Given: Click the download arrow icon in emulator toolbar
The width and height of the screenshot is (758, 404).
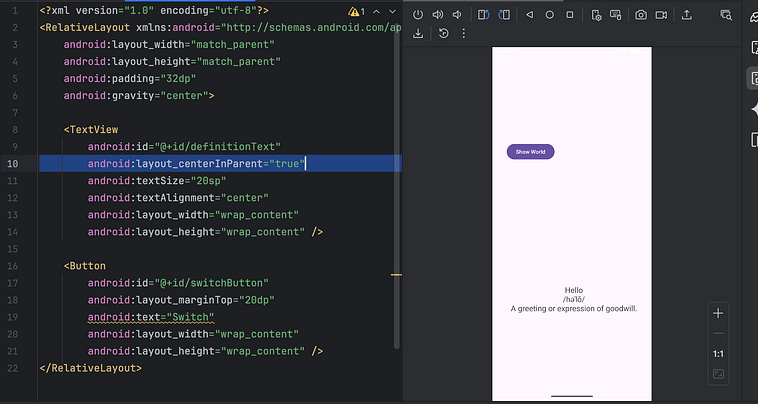Looking at the screenshot, I should click(x=418, y=33).
